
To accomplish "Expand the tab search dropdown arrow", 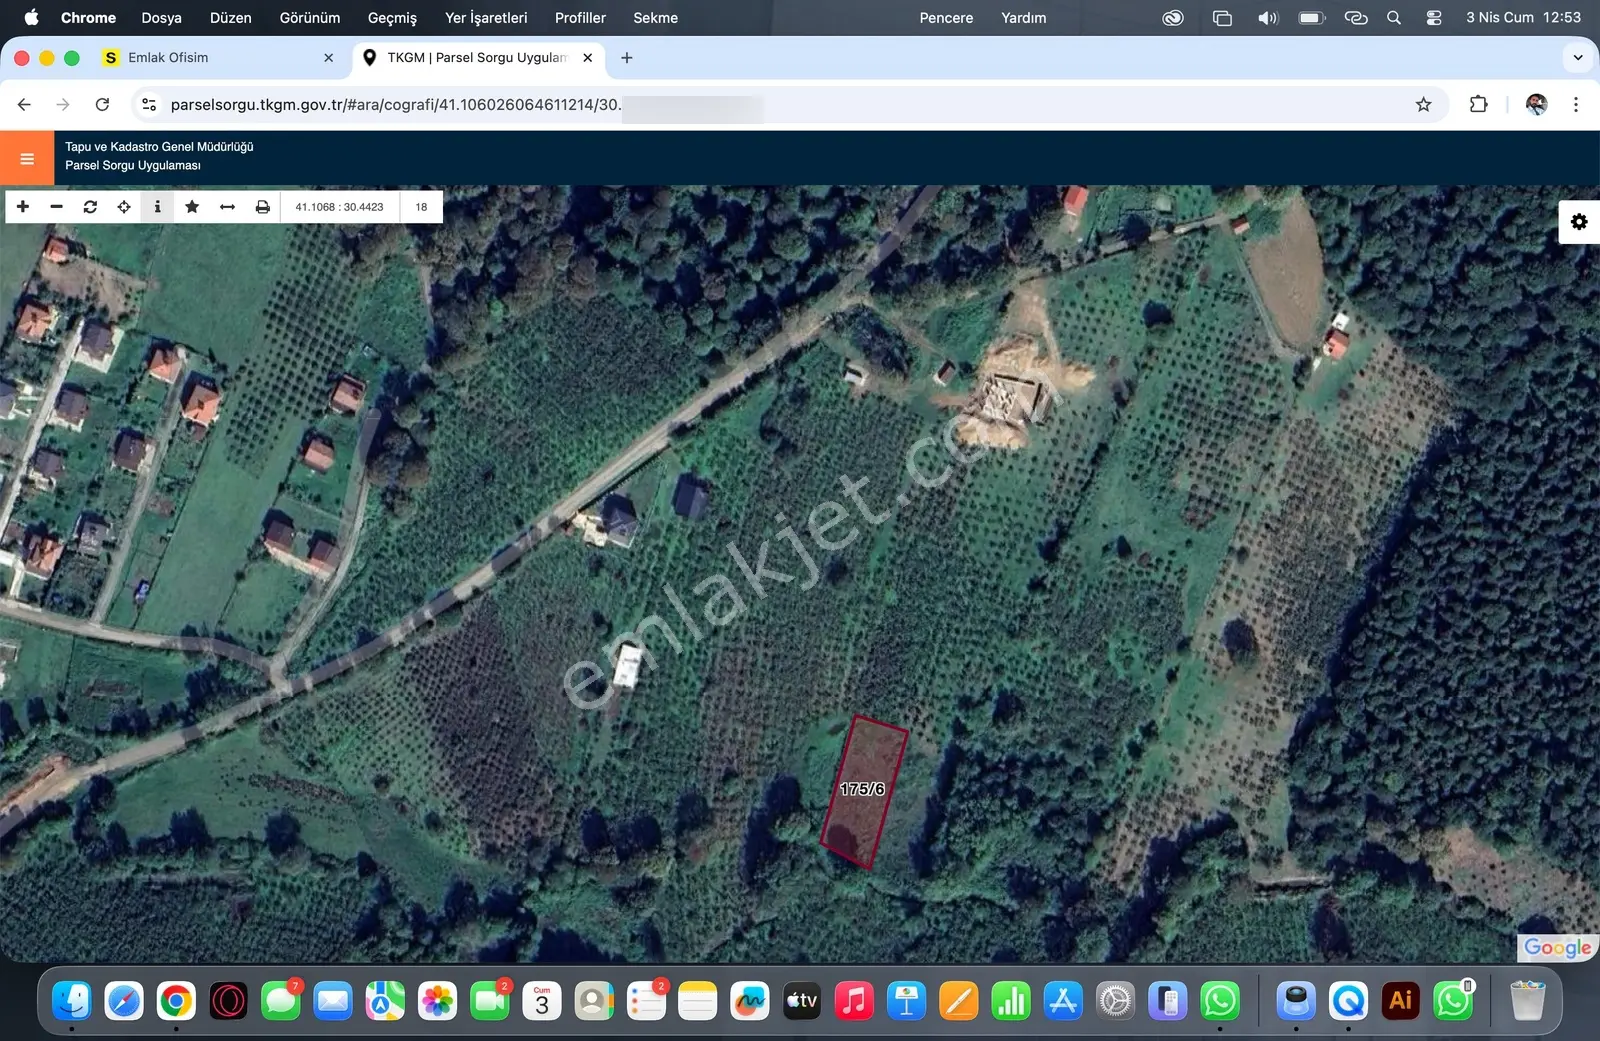I will tap(1578, 58).
